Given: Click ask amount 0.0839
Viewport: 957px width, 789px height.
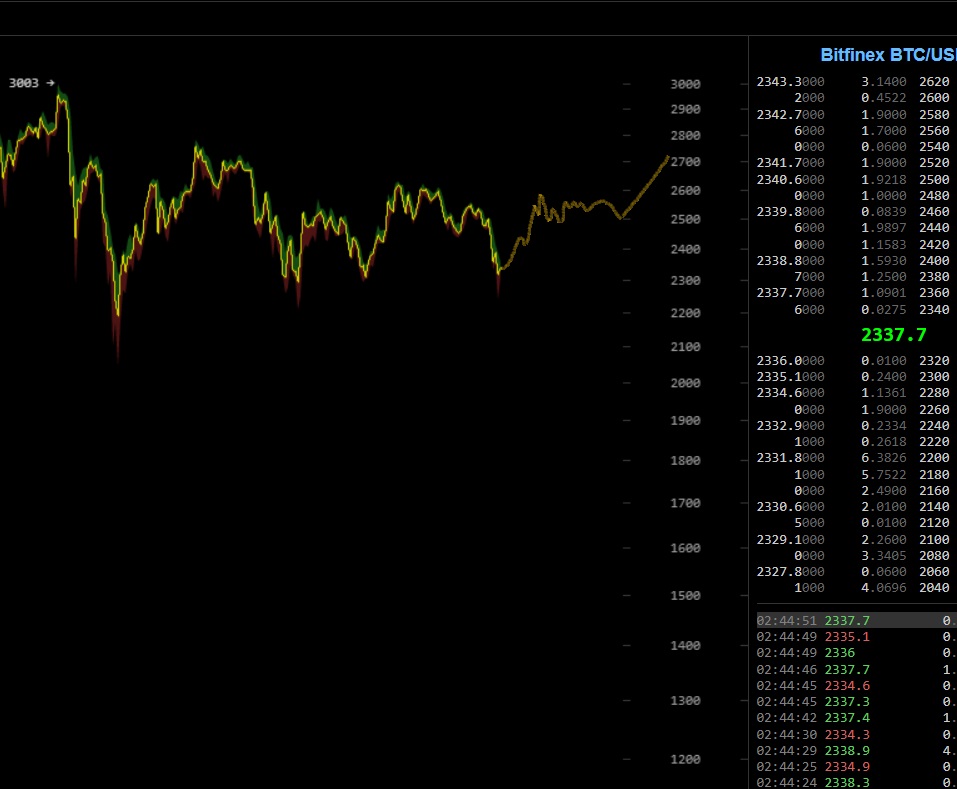Looking at the screenshot, I should [x=884, y=212].
